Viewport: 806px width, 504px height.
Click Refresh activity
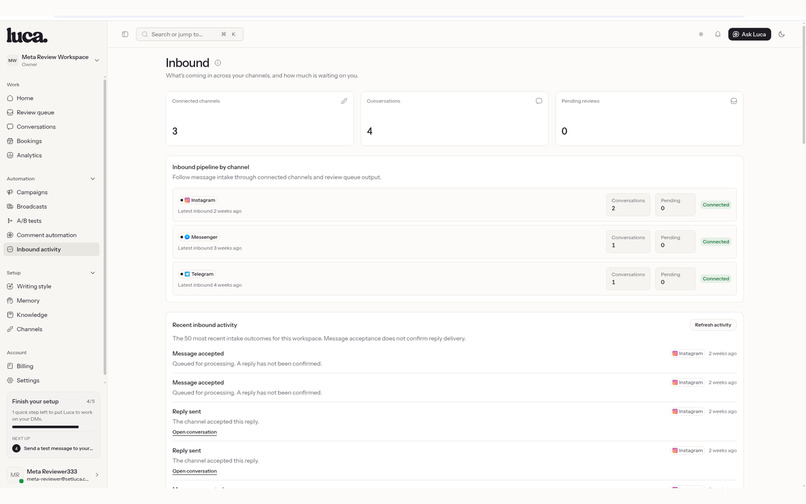[x=712, y=325]
